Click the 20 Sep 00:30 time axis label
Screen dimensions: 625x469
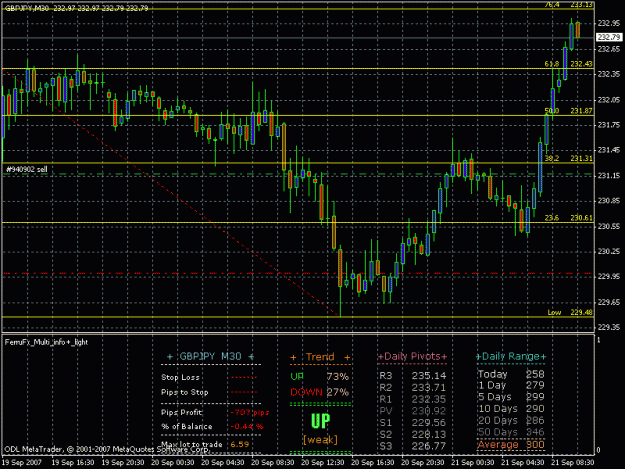point(173,463)
